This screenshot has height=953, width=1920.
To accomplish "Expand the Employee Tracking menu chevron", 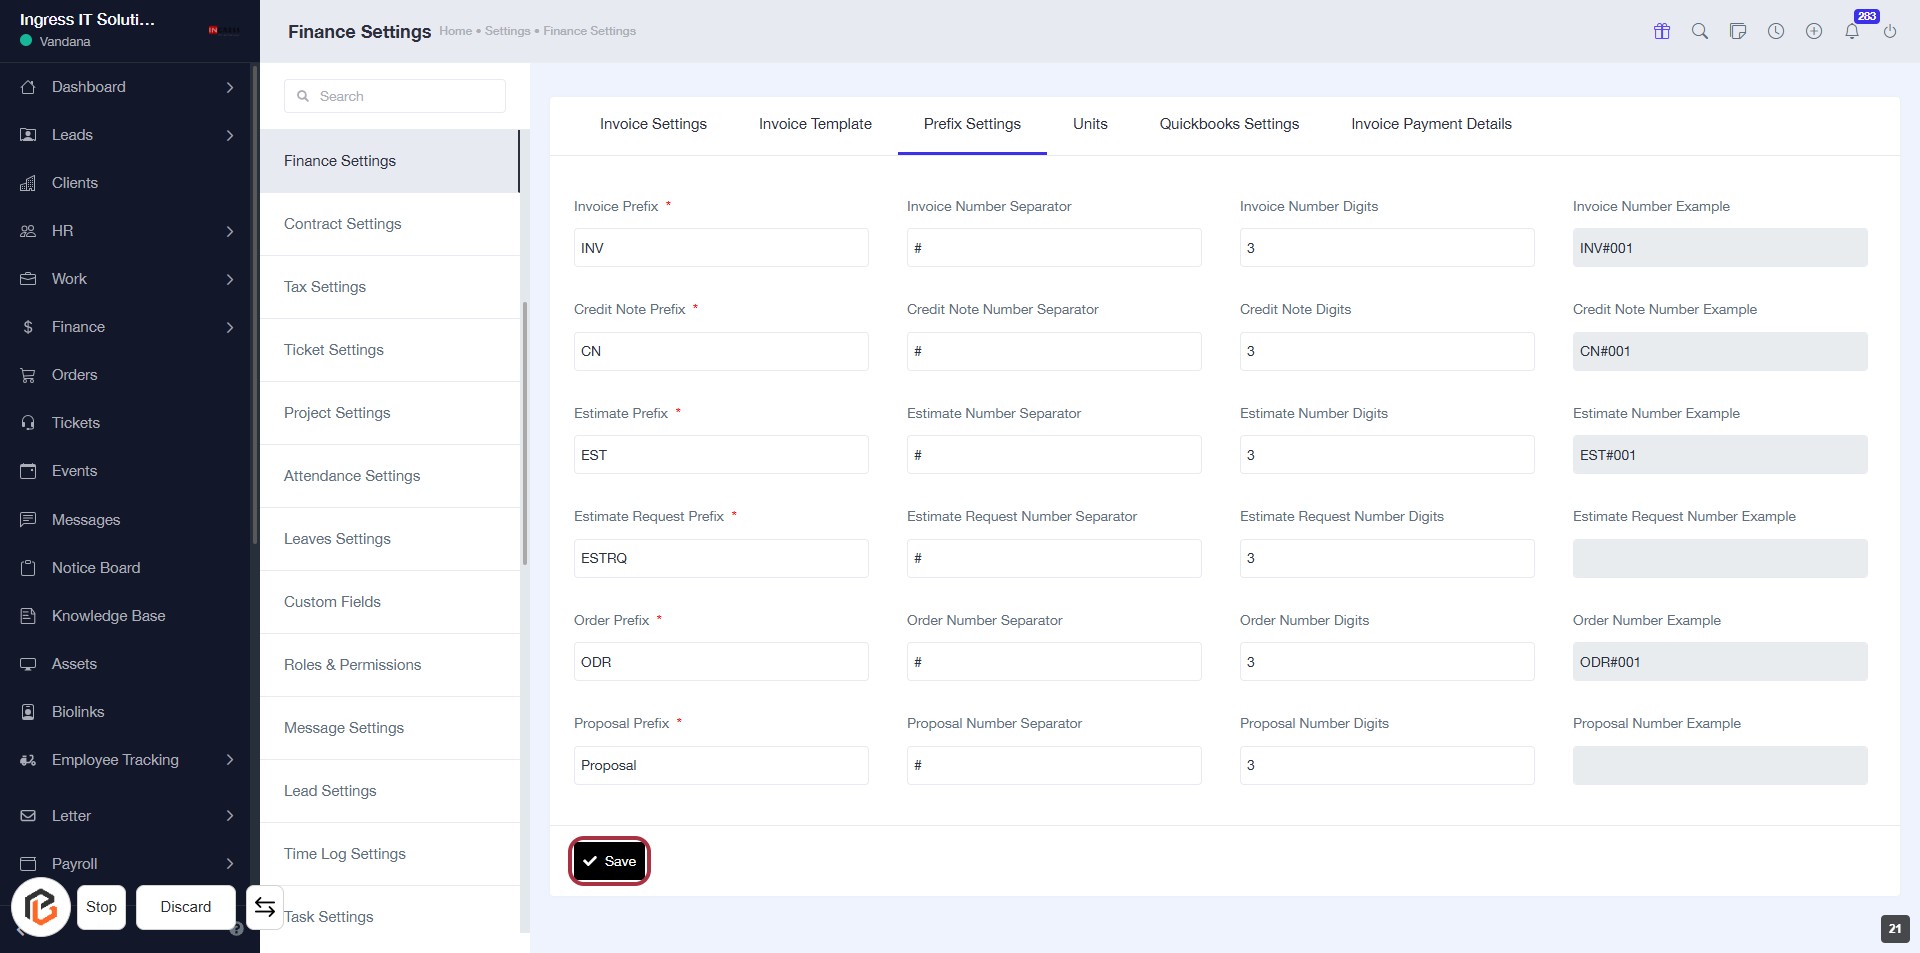I will pos(230,760).
